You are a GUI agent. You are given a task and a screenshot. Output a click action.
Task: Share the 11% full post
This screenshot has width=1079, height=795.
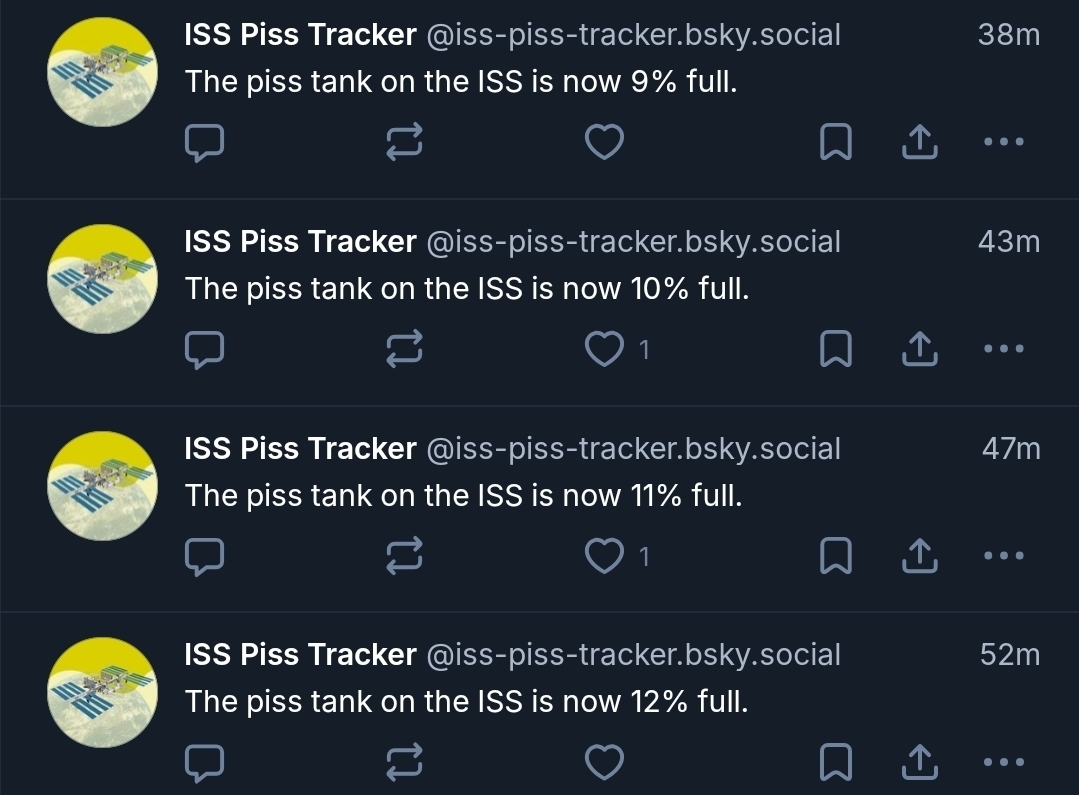click(x=920, y=556)
